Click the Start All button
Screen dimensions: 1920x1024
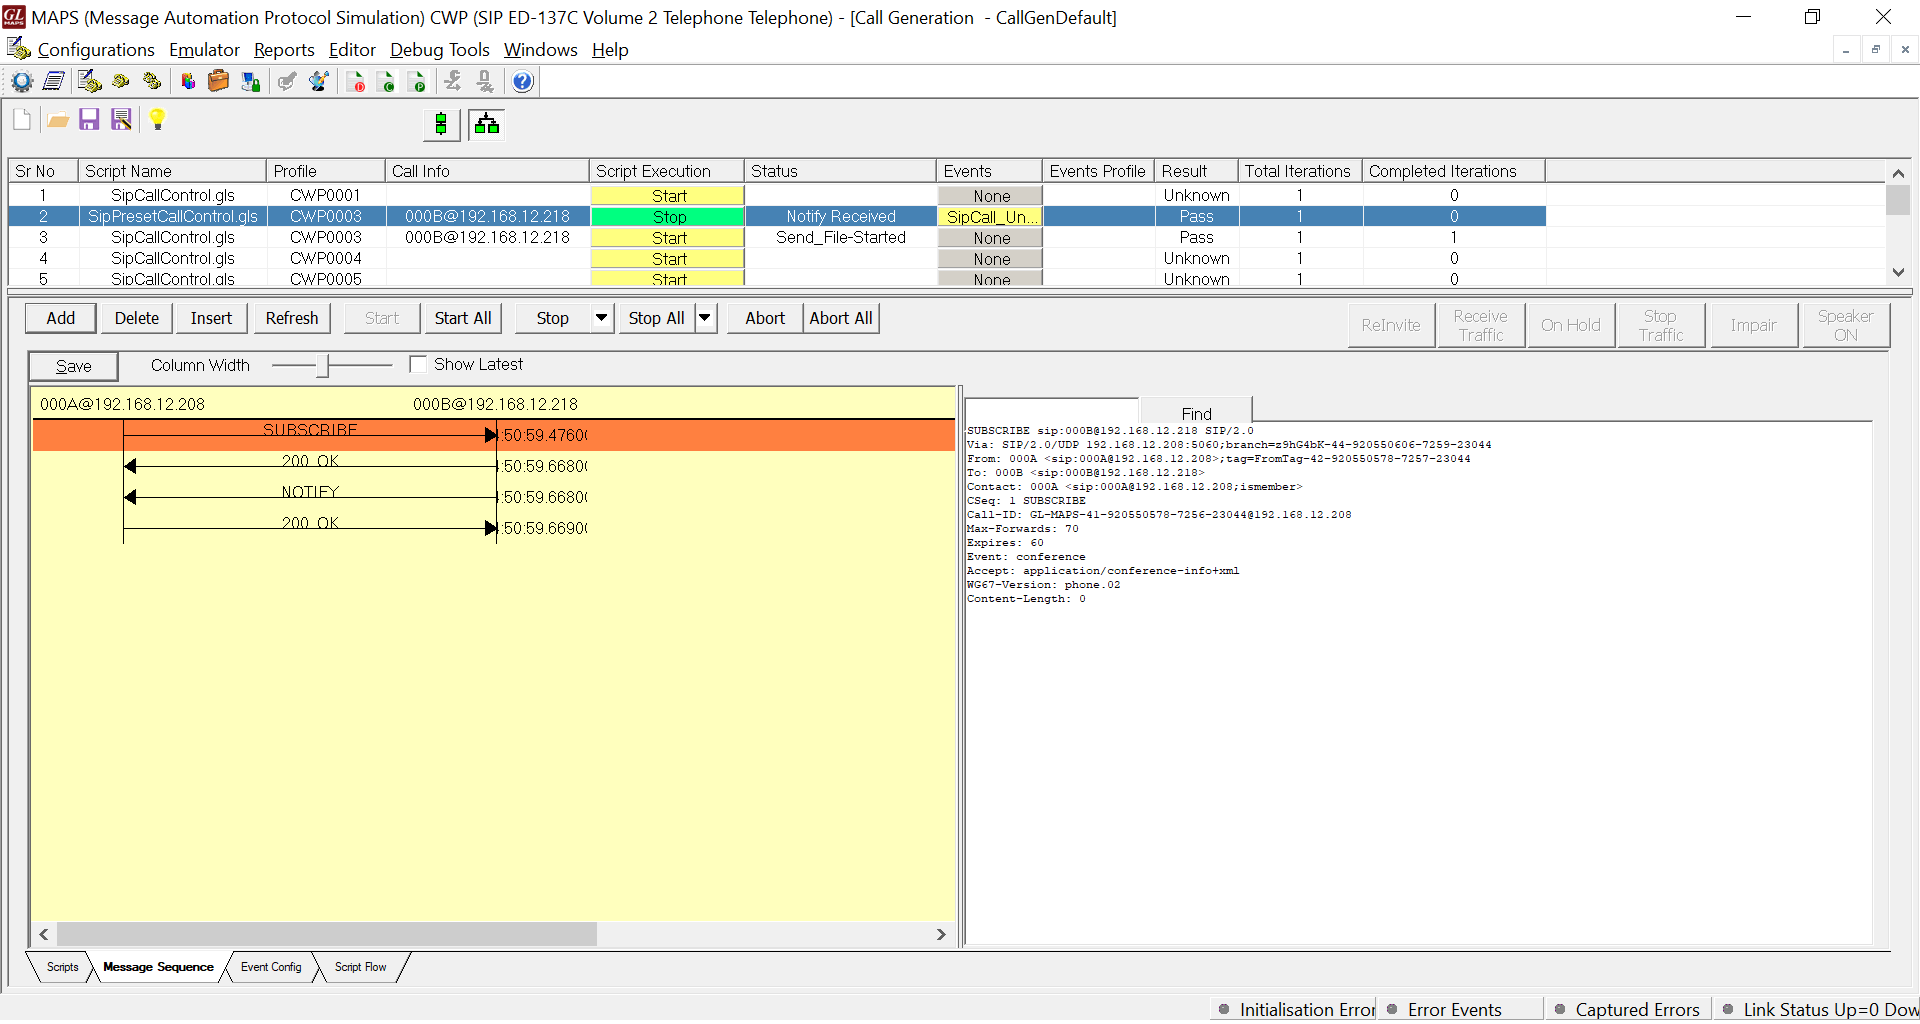(x=463, y=318)
